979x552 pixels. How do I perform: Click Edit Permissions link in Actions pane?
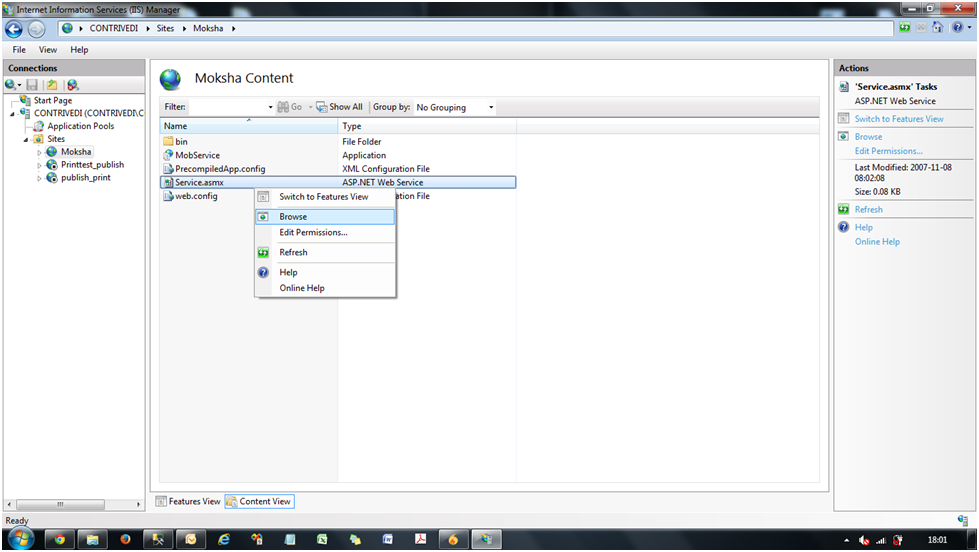(x=888, y=151)
